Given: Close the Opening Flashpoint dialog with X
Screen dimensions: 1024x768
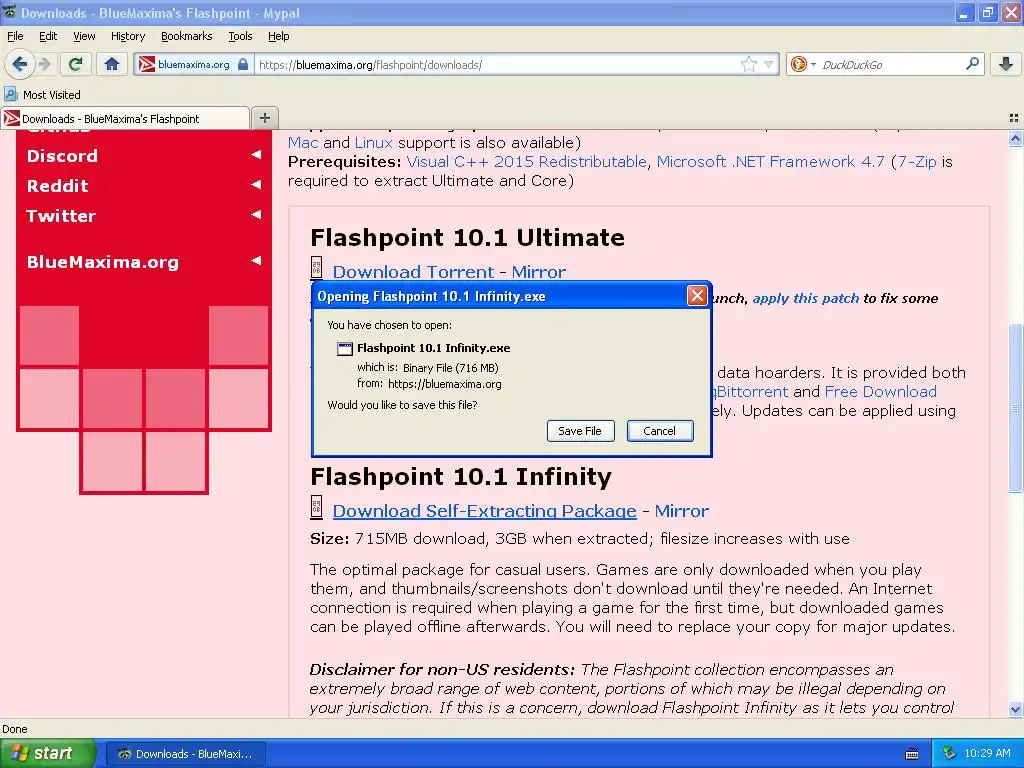Looking at the screenshot, I should 697,296.
